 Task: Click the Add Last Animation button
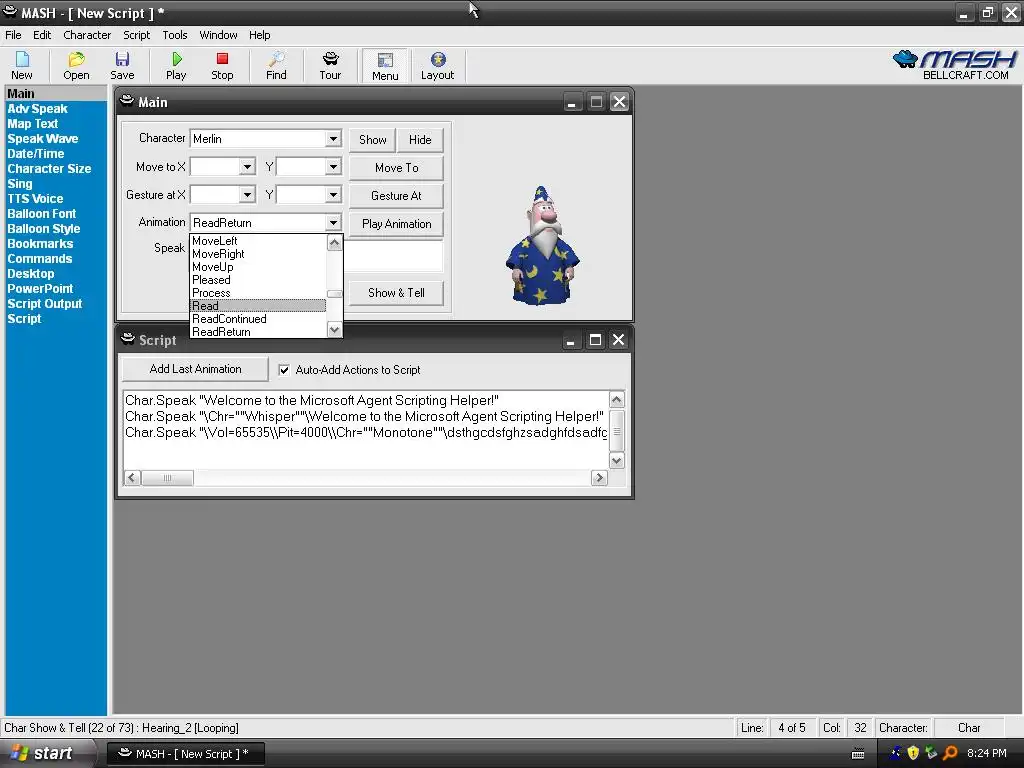[x=195, y=369]
